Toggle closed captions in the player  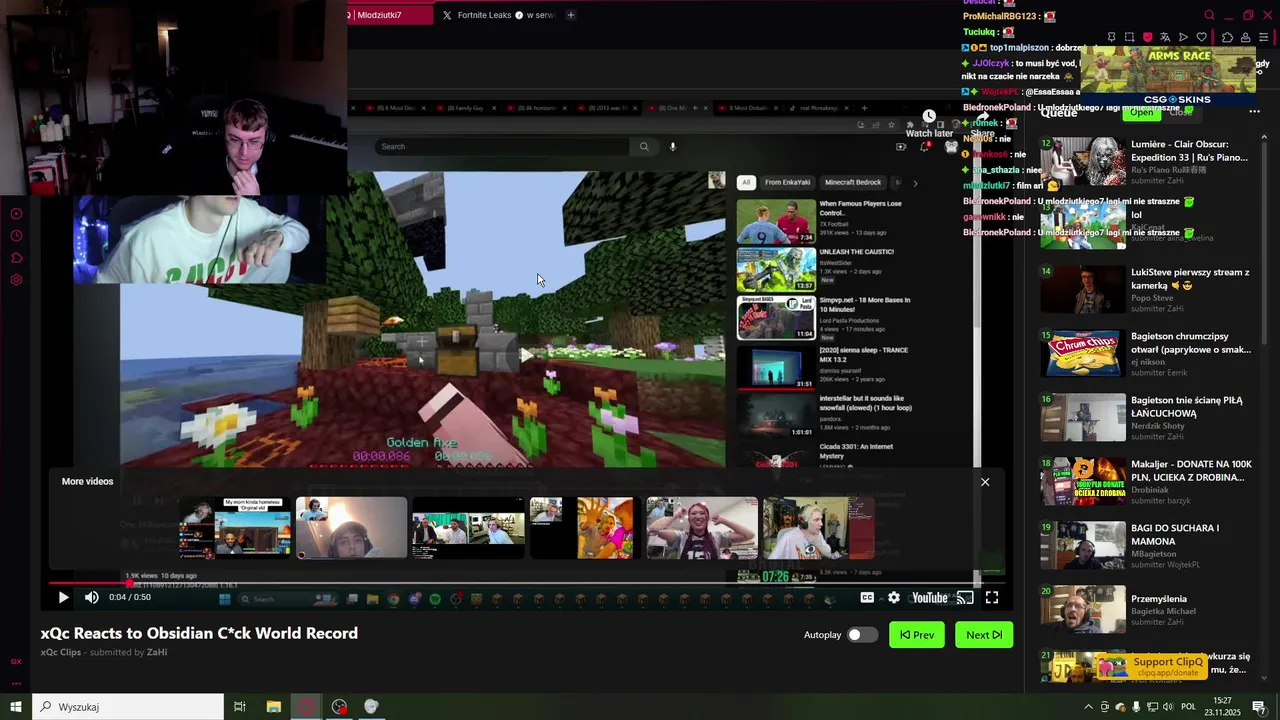(x=867, y=597)
